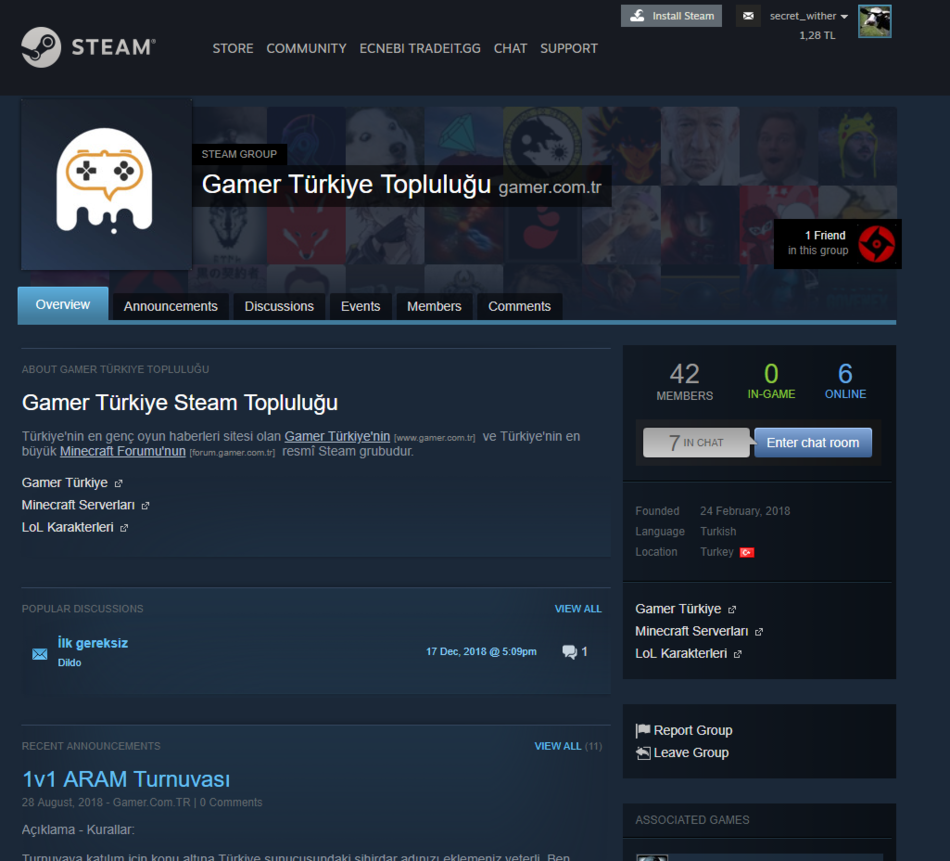Switch to the Announcements tab
This screenshot has width=950, height=861.
pyautogui.click(x=171, y=307)
